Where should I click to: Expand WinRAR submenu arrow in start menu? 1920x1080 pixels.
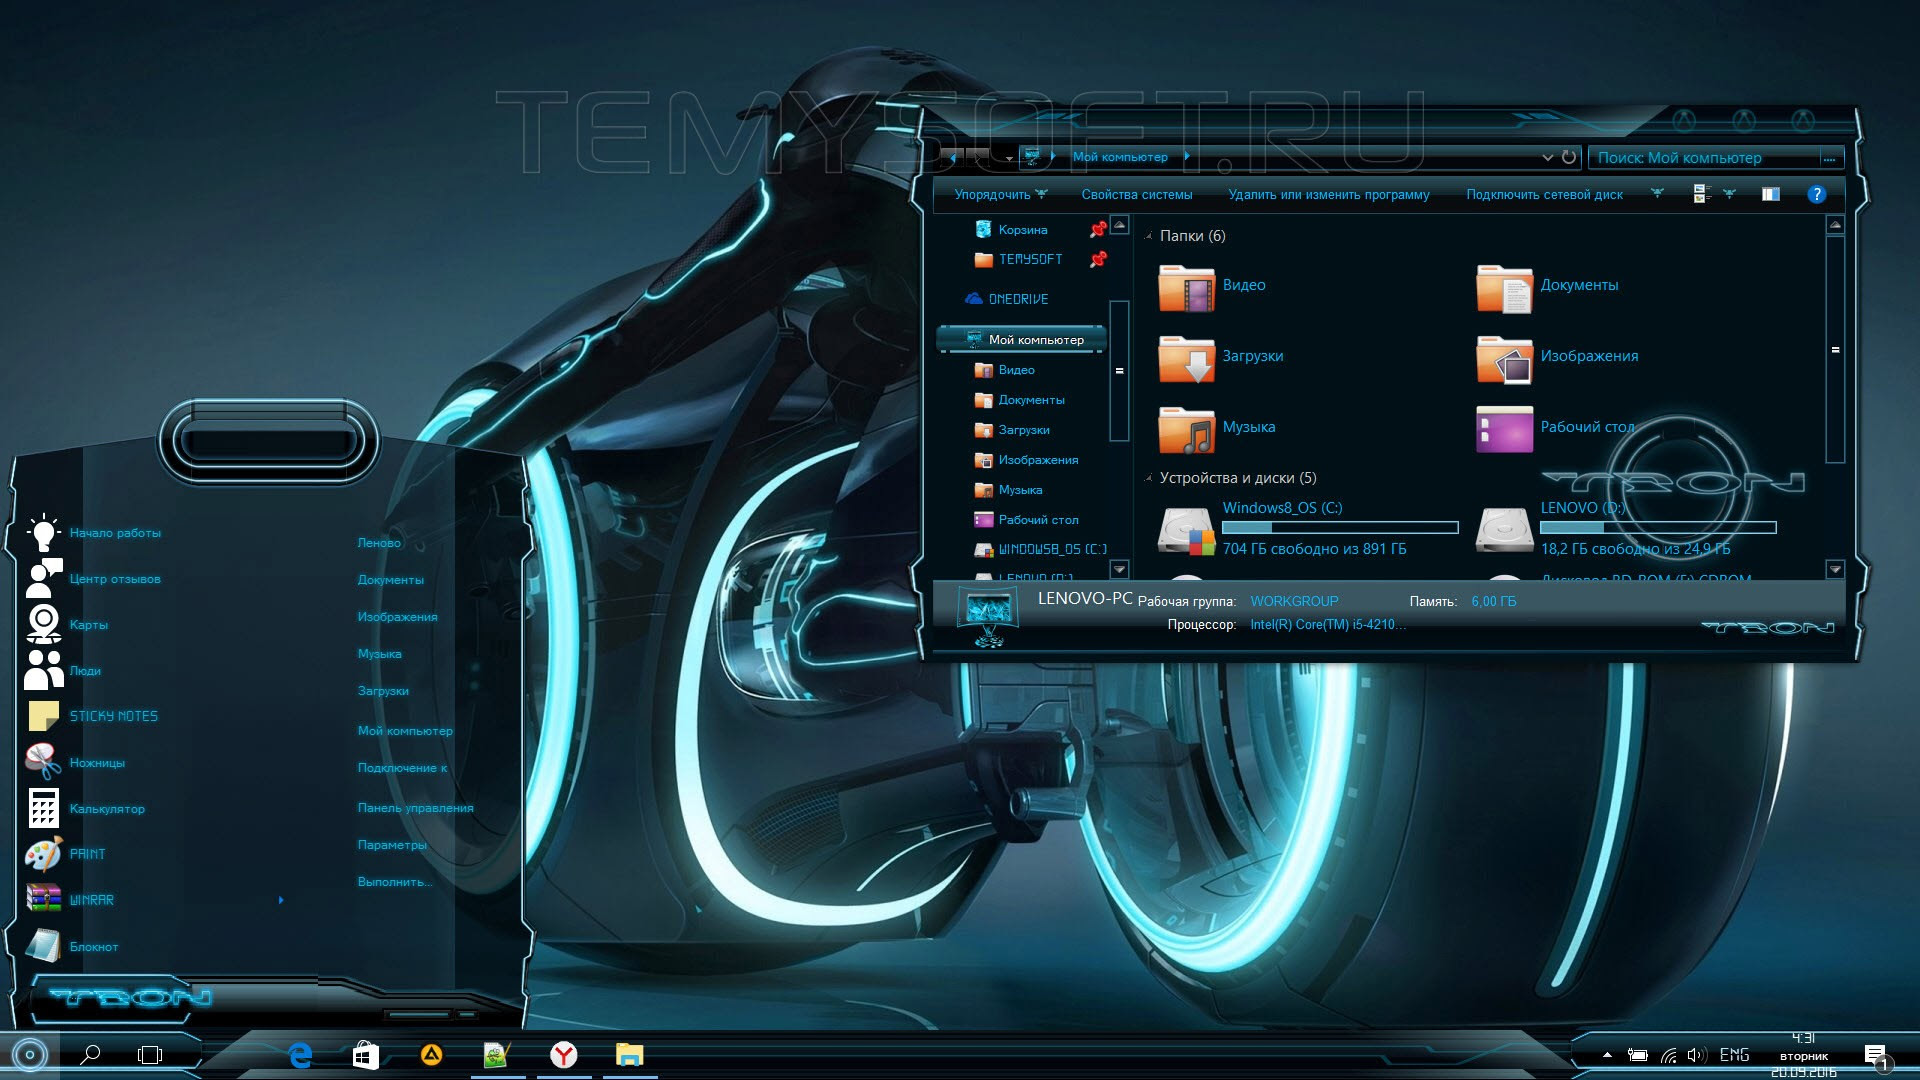(x=281, y=900)
